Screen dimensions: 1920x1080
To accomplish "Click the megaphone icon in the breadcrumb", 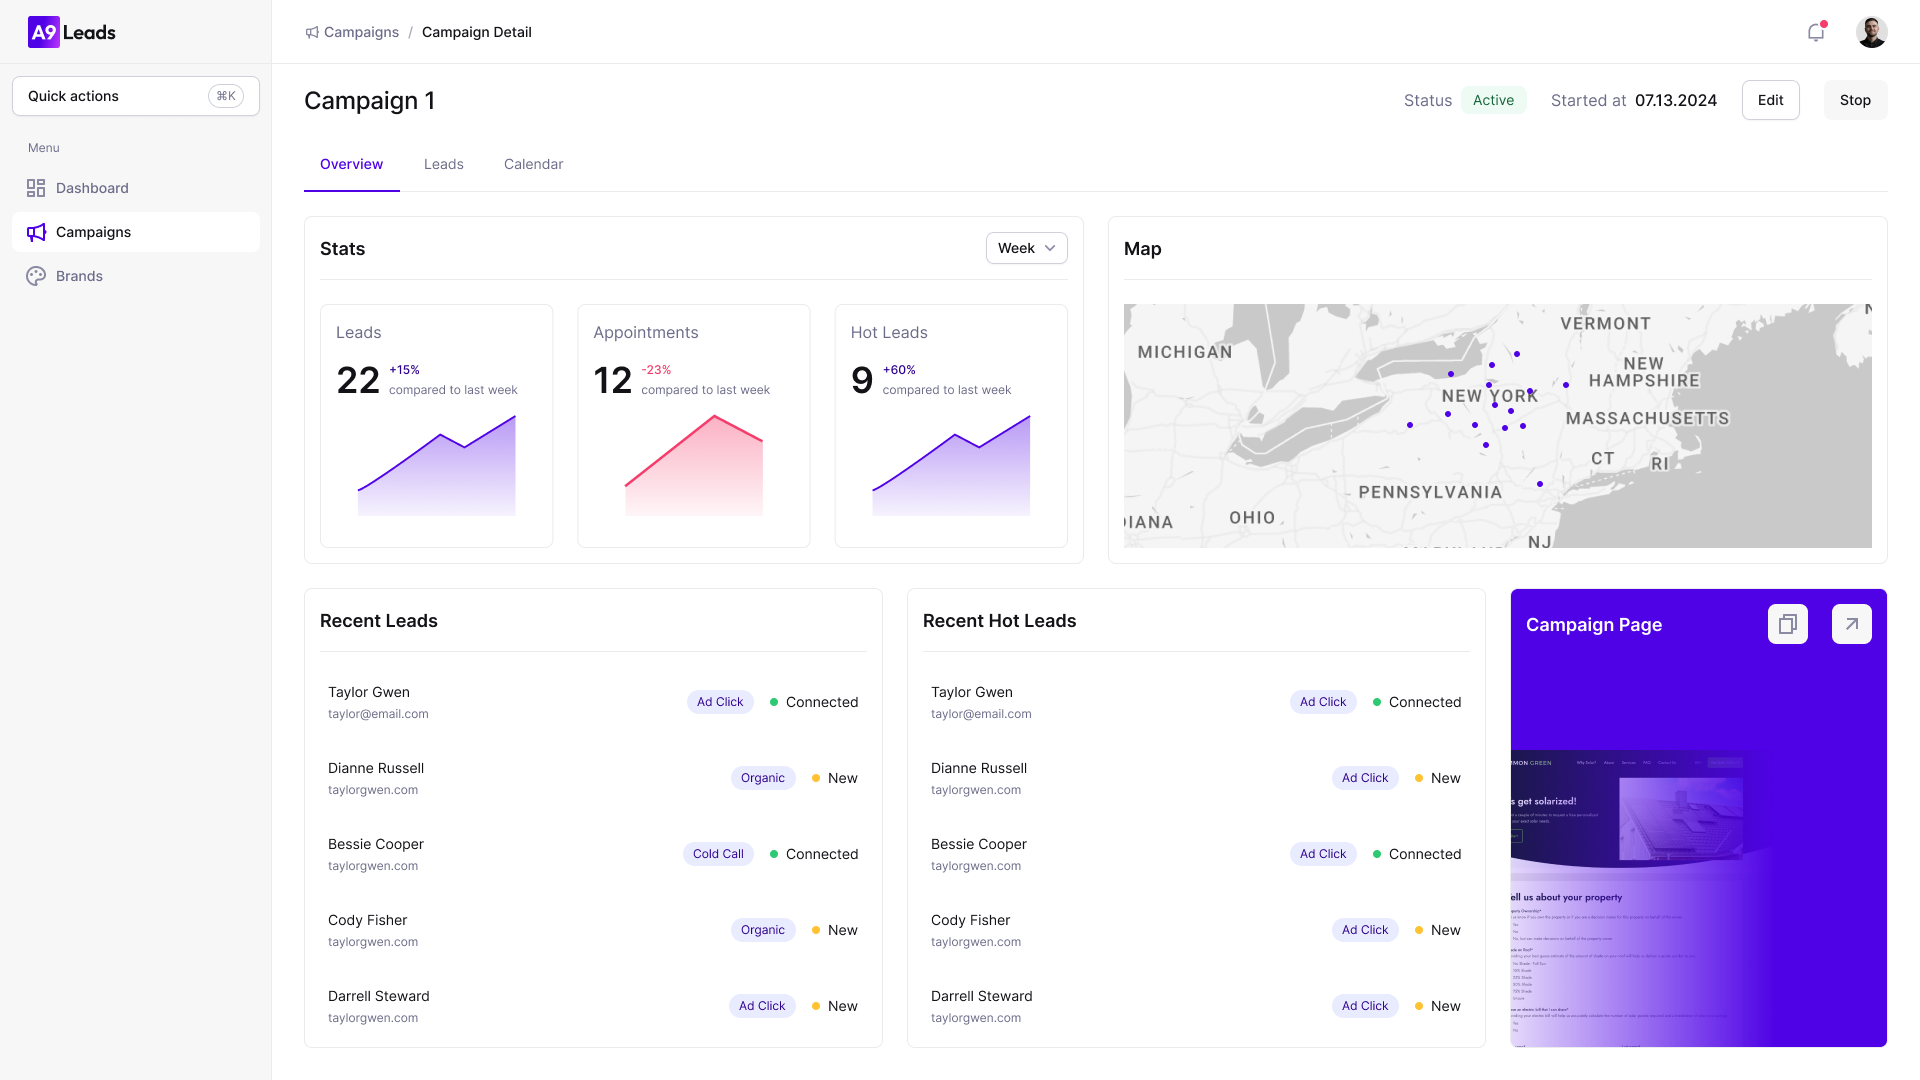I will [x=311, y=32].
